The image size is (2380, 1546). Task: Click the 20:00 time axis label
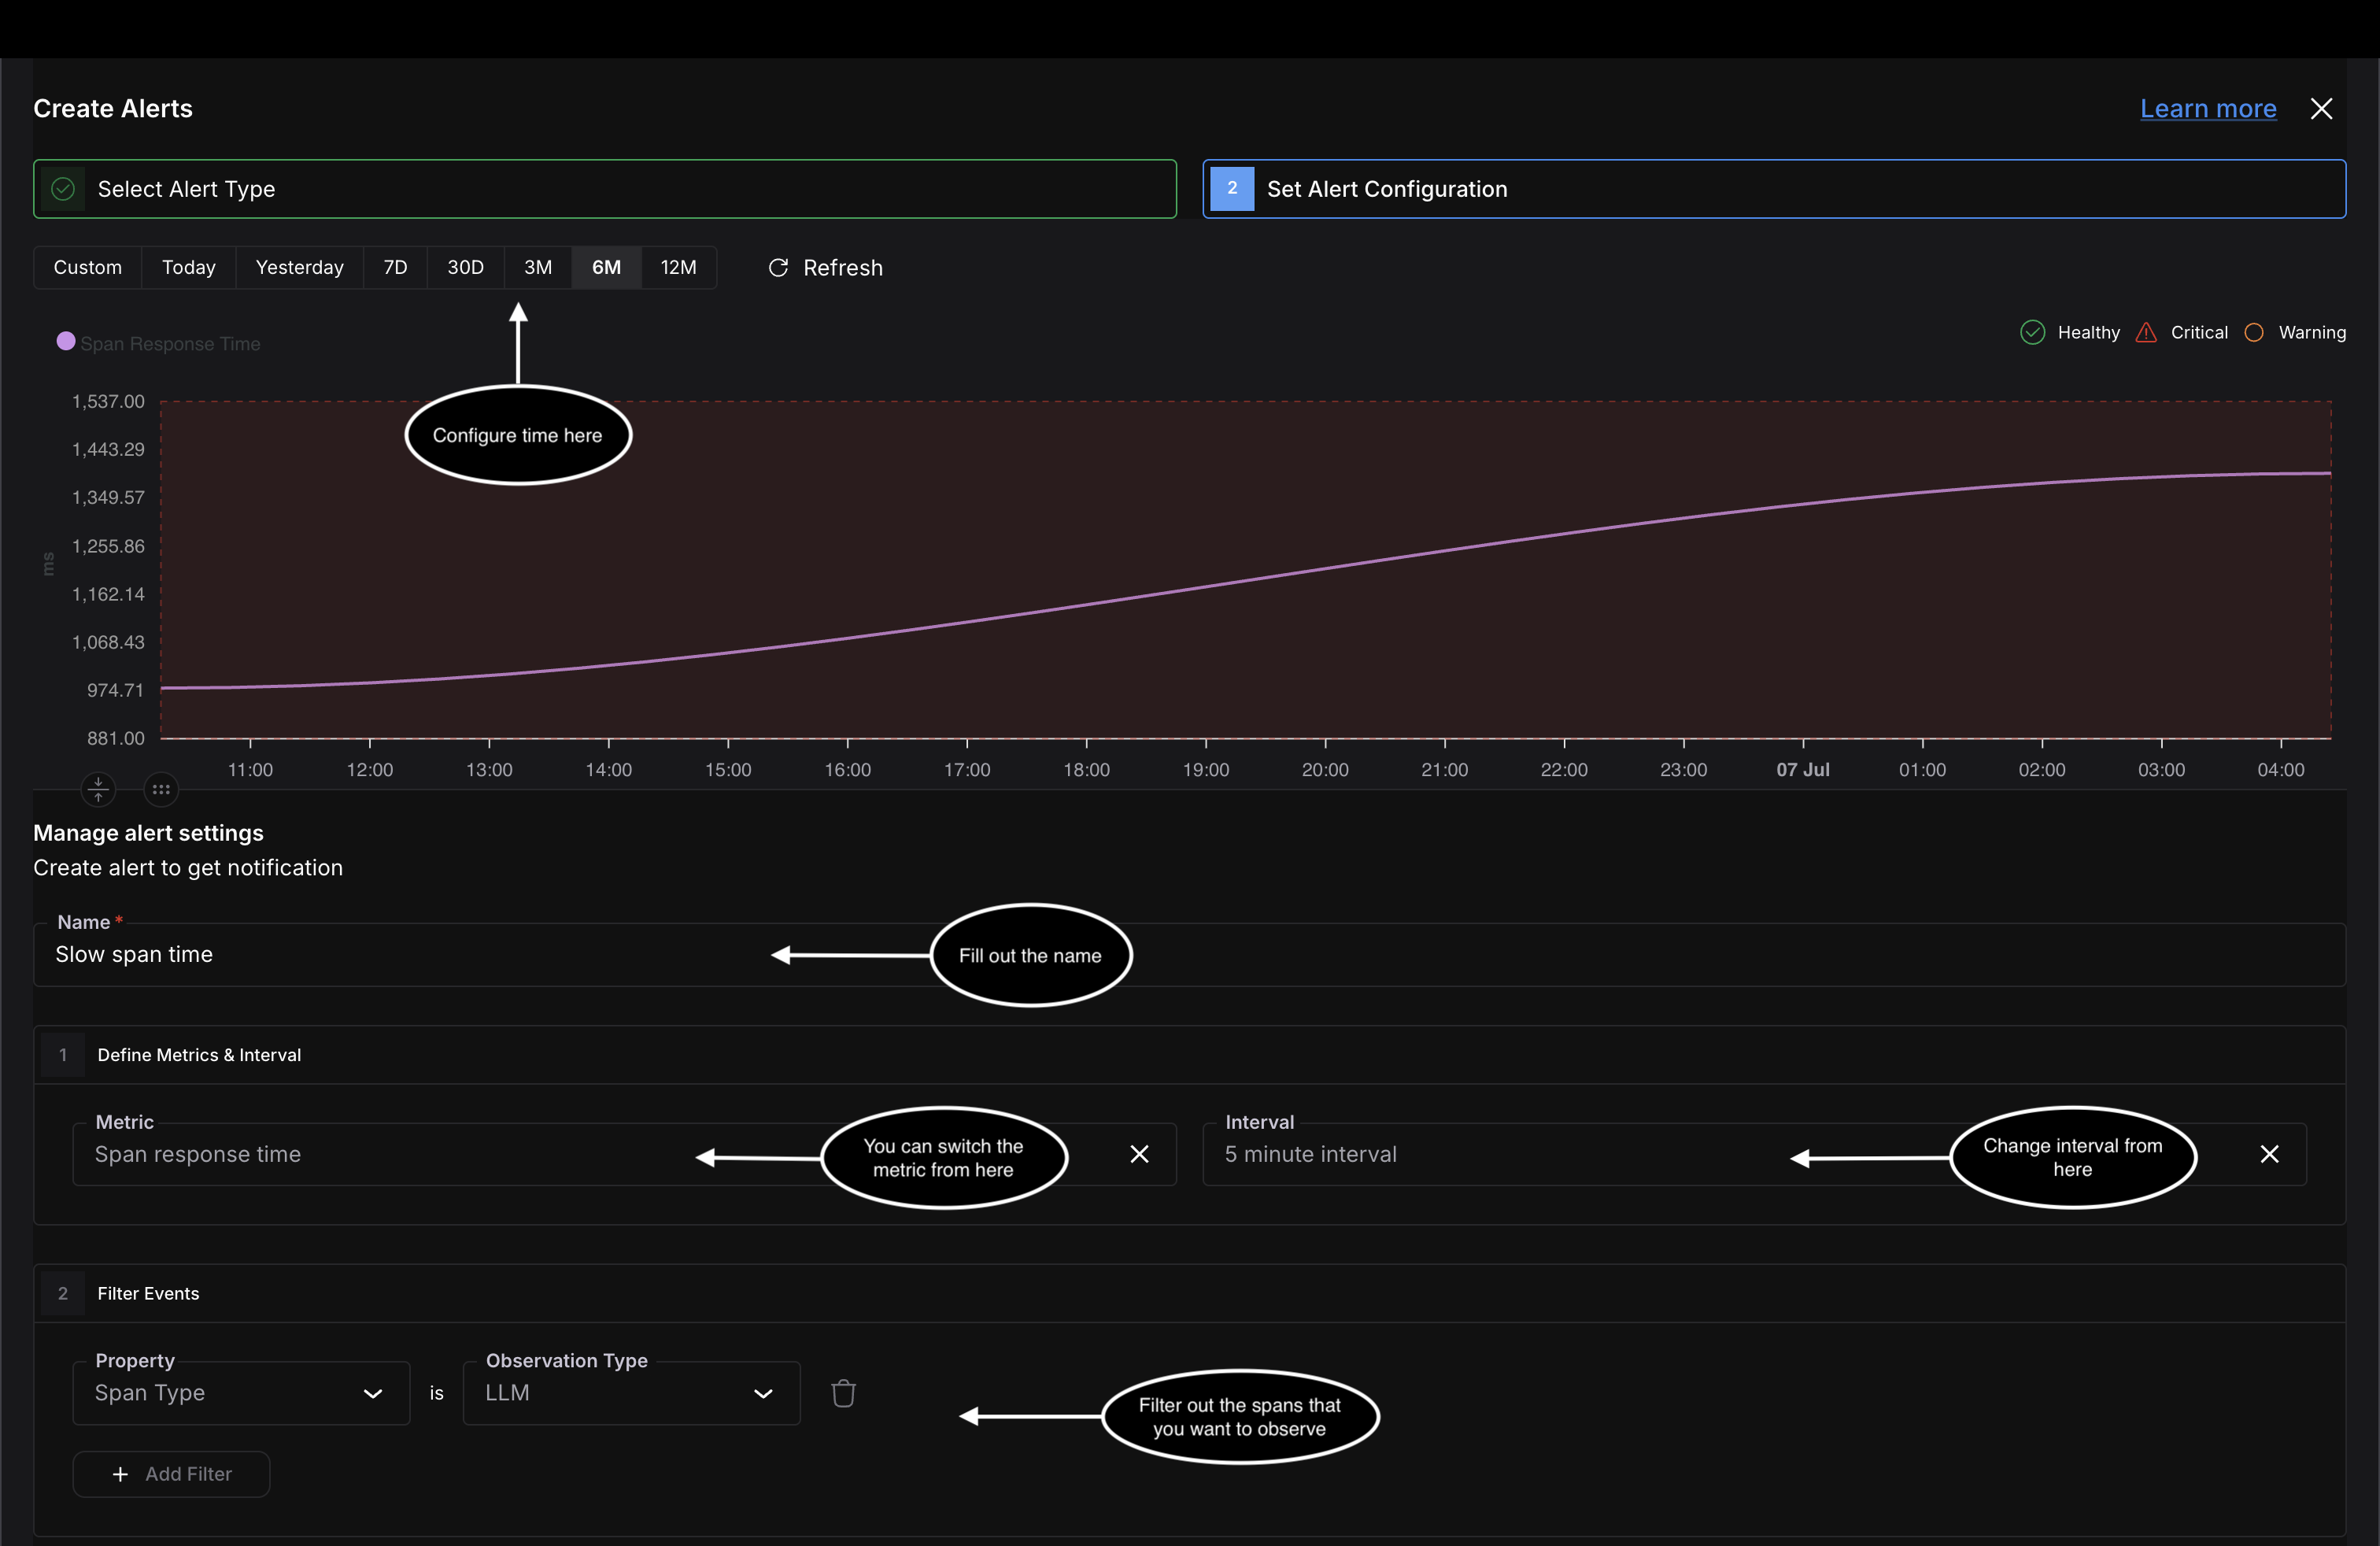point(1325,770)
